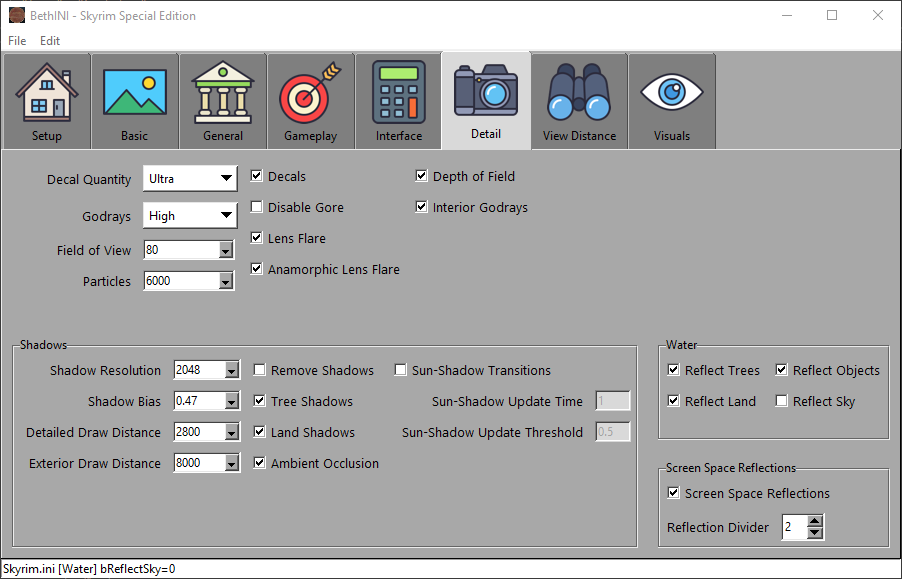Toggle the Depth of Field checkbox
The height and width of the screenshot is (579, 902).
click(422, 176)
